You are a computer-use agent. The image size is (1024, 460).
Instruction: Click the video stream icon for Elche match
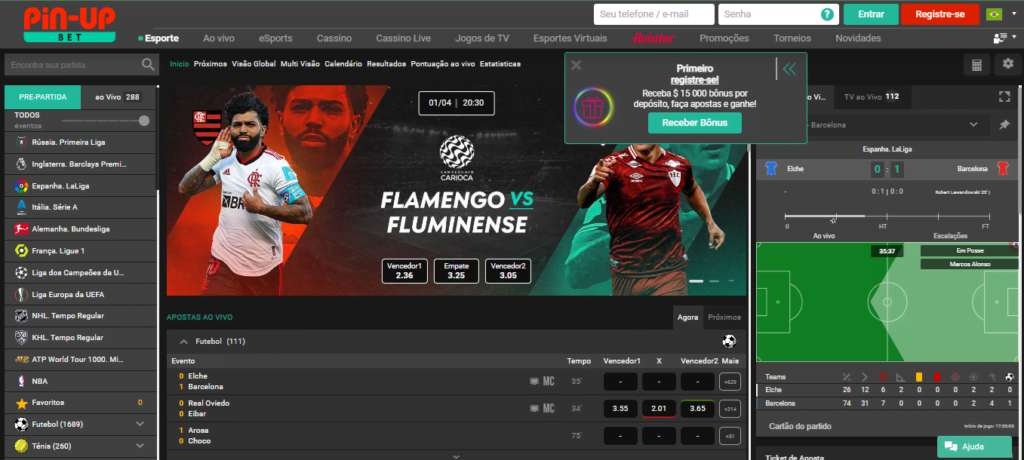(534, 381)
